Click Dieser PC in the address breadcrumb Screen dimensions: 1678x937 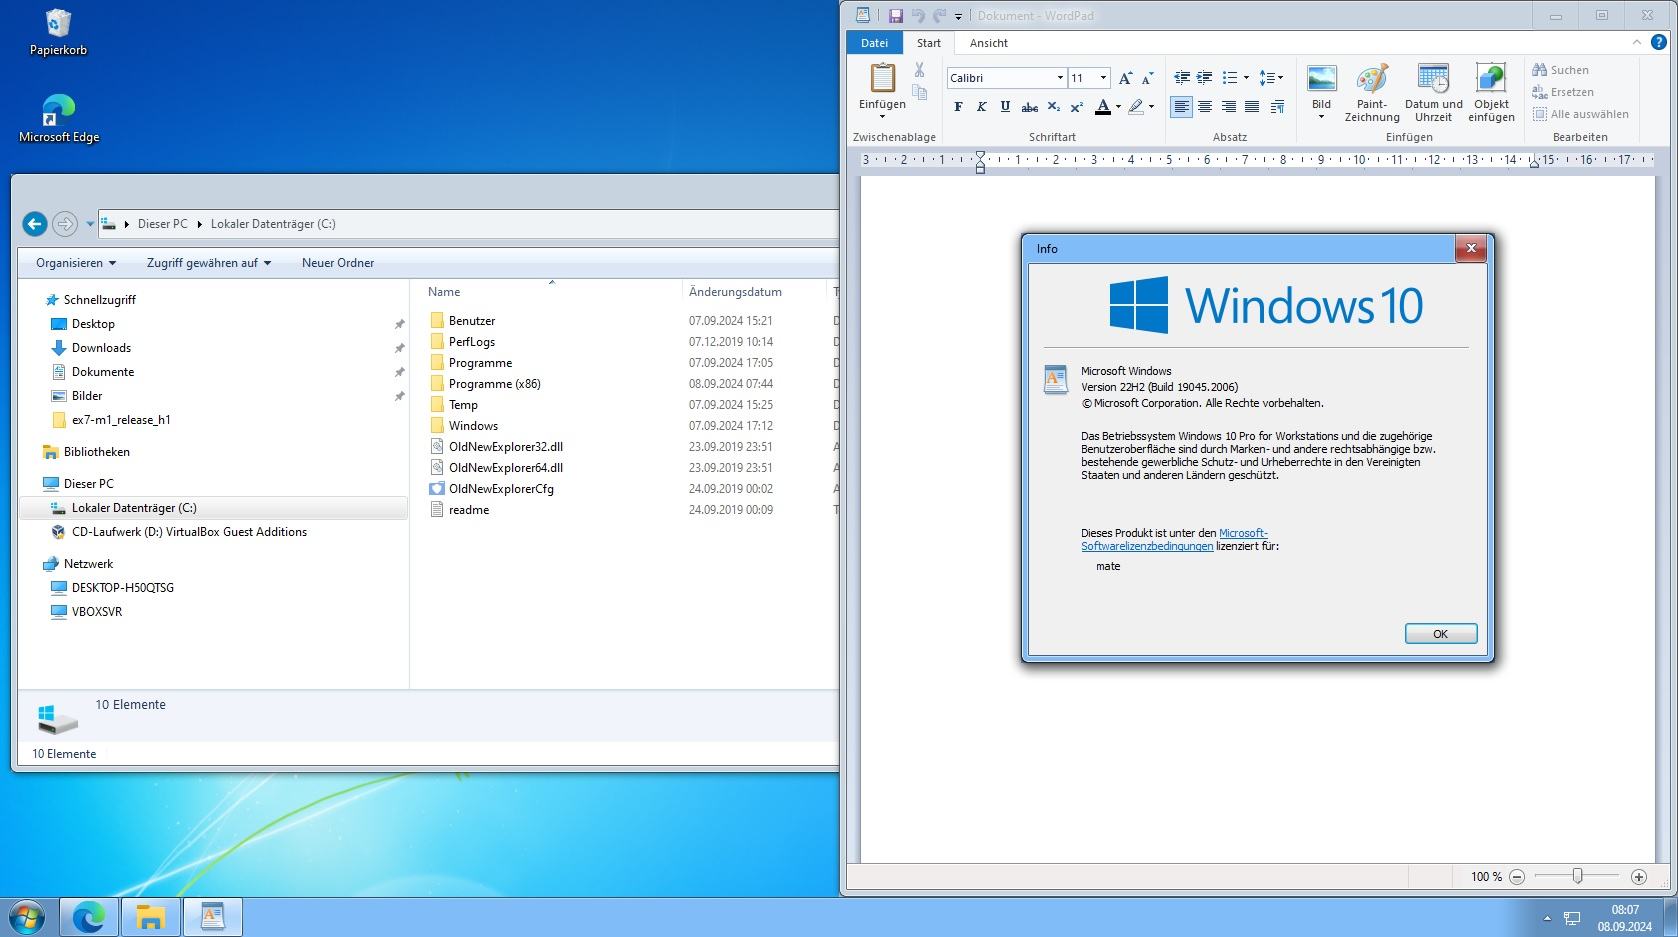(x=162, y=224)
